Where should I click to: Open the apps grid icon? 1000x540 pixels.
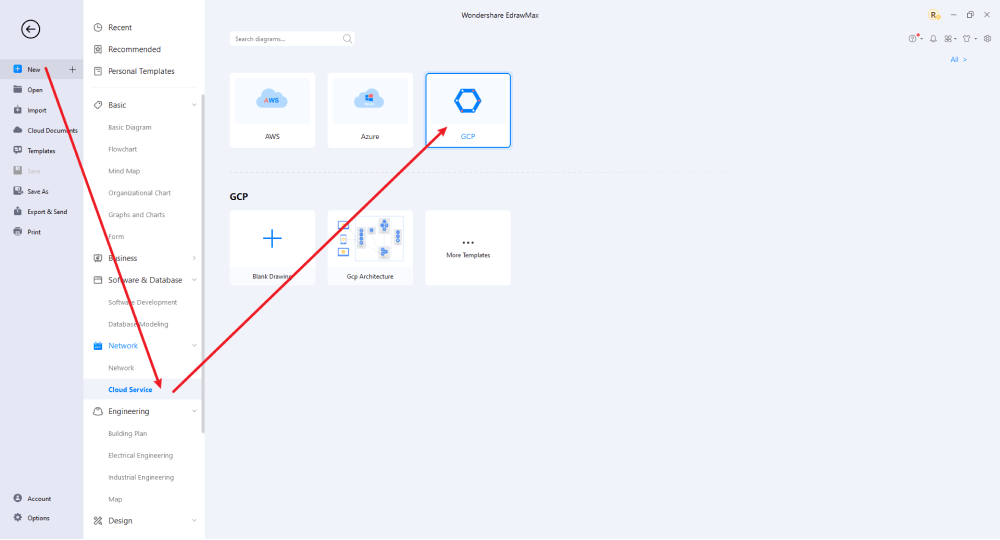point(948,39)
